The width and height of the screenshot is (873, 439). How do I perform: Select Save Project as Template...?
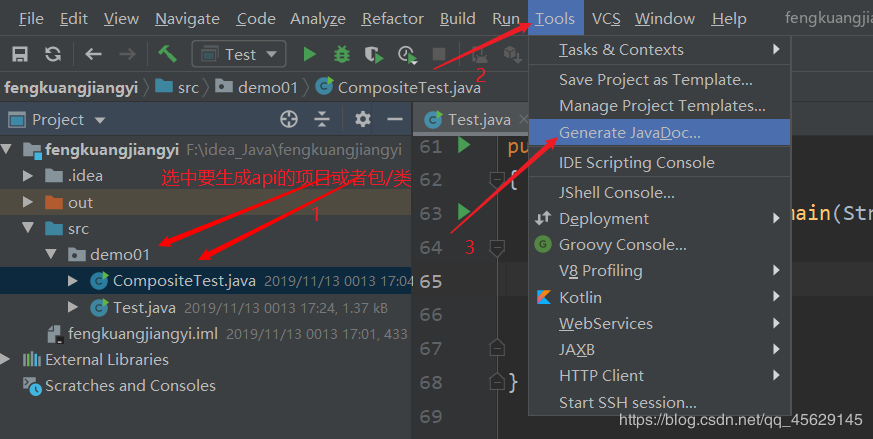pyautogui.click(x=659, y=80)
